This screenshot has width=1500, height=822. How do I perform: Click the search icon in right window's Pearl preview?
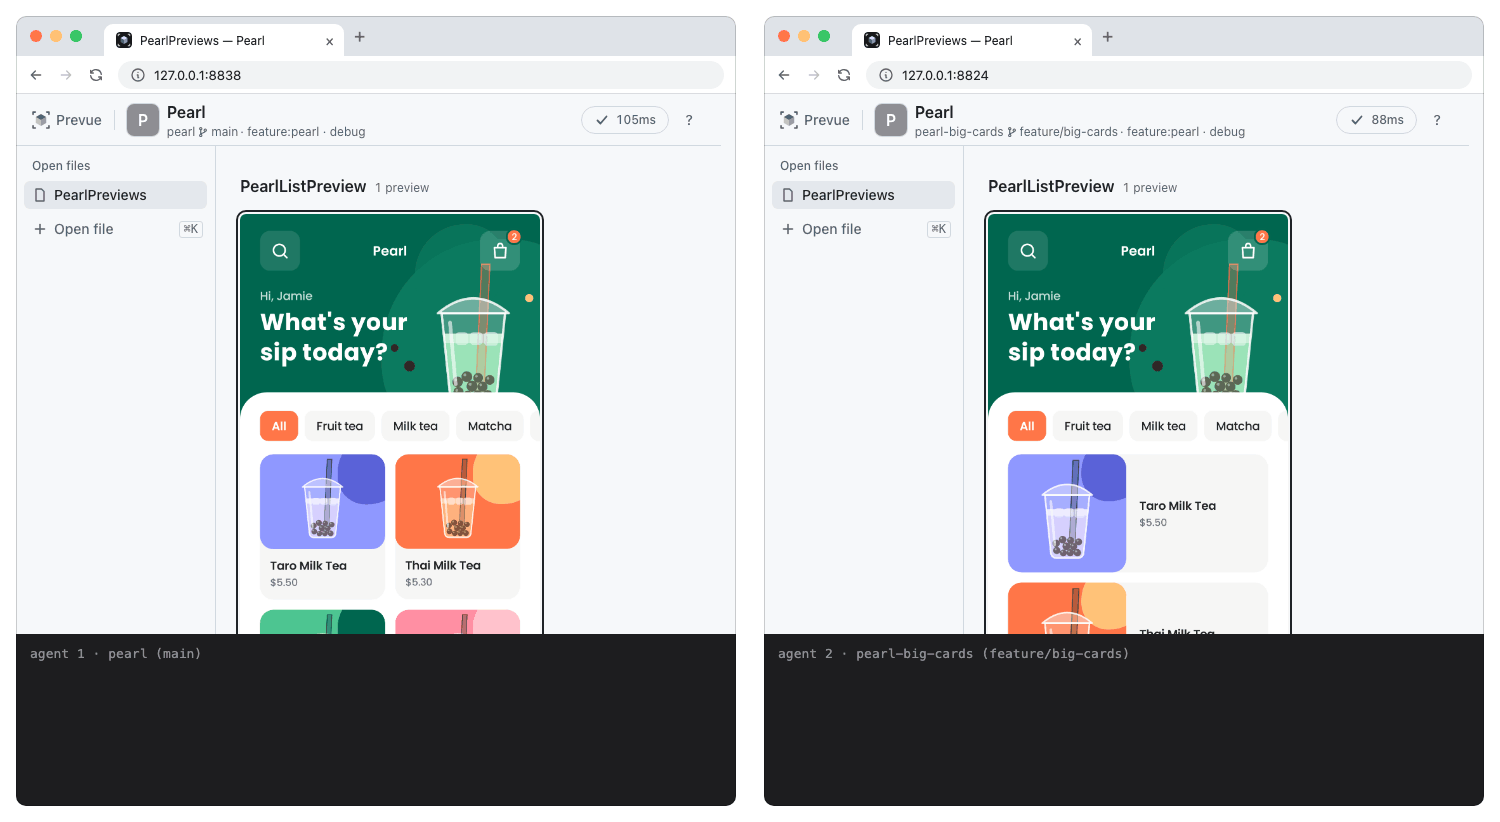point(1028,251)
